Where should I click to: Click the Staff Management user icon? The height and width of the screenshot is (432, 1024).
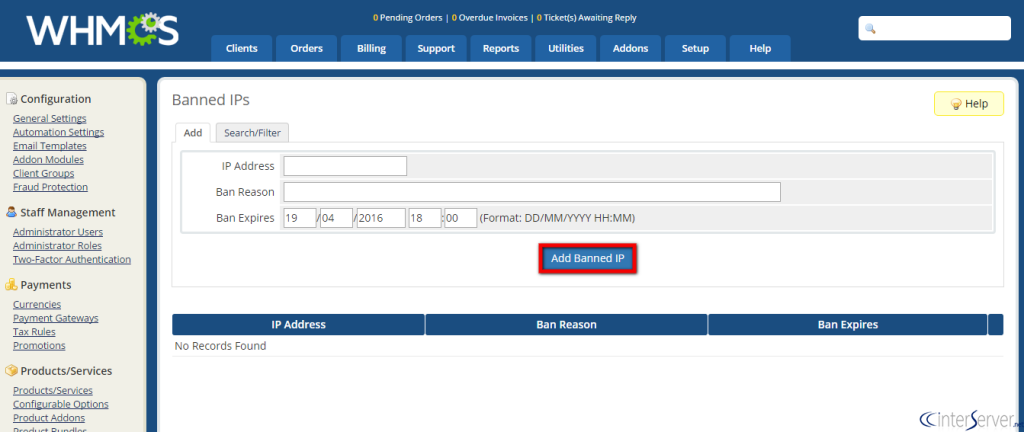point(11,212)
